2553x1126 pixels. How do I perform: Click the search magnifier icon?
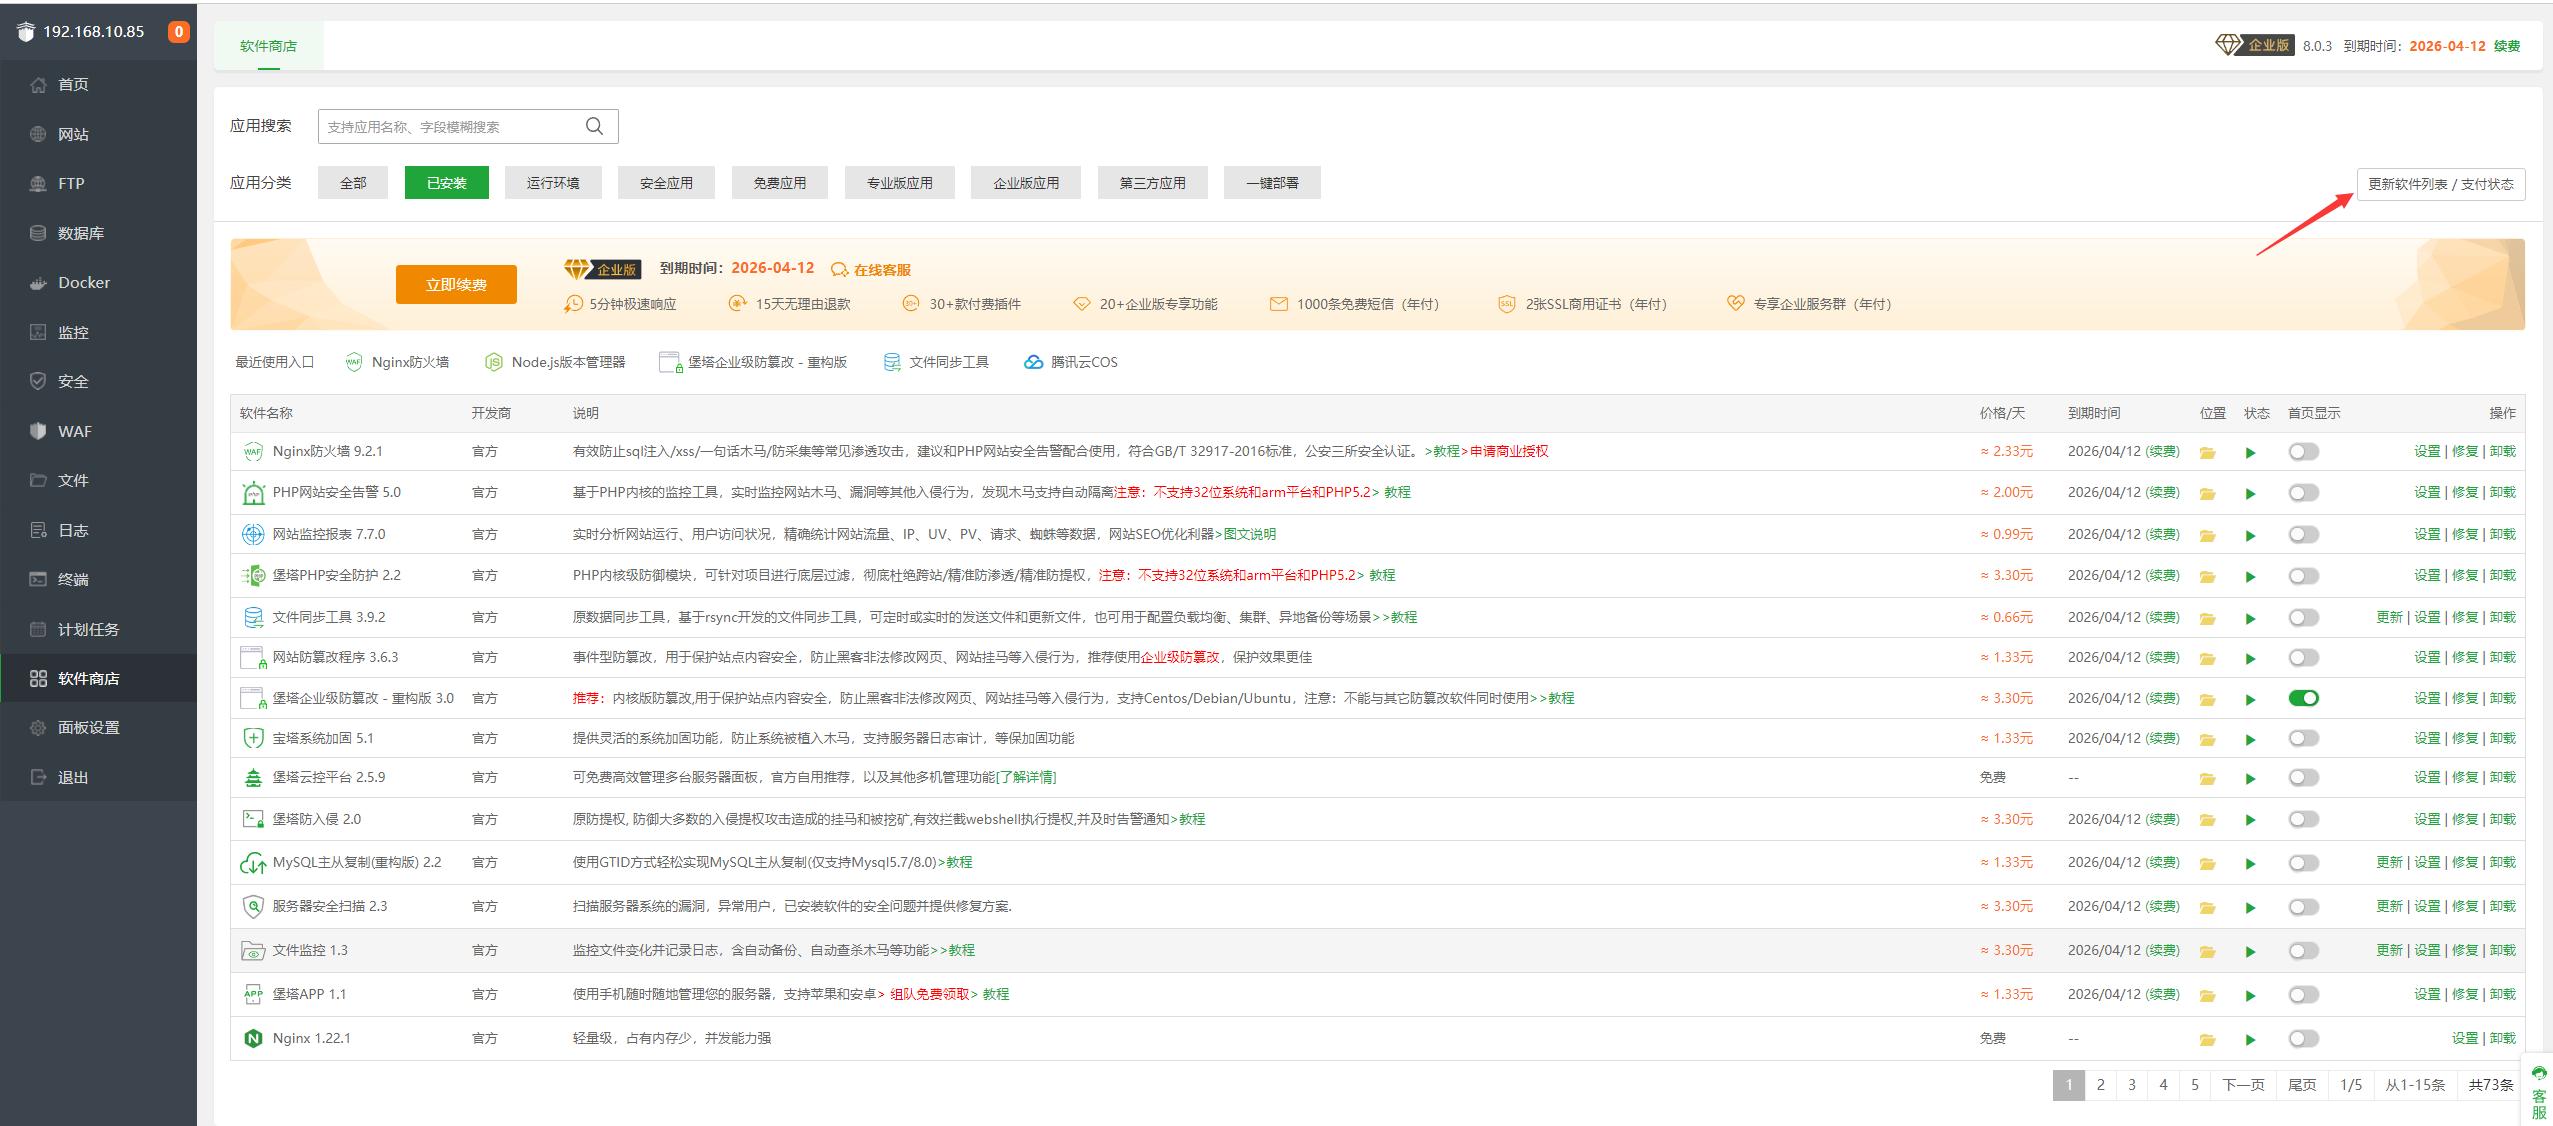594,126
